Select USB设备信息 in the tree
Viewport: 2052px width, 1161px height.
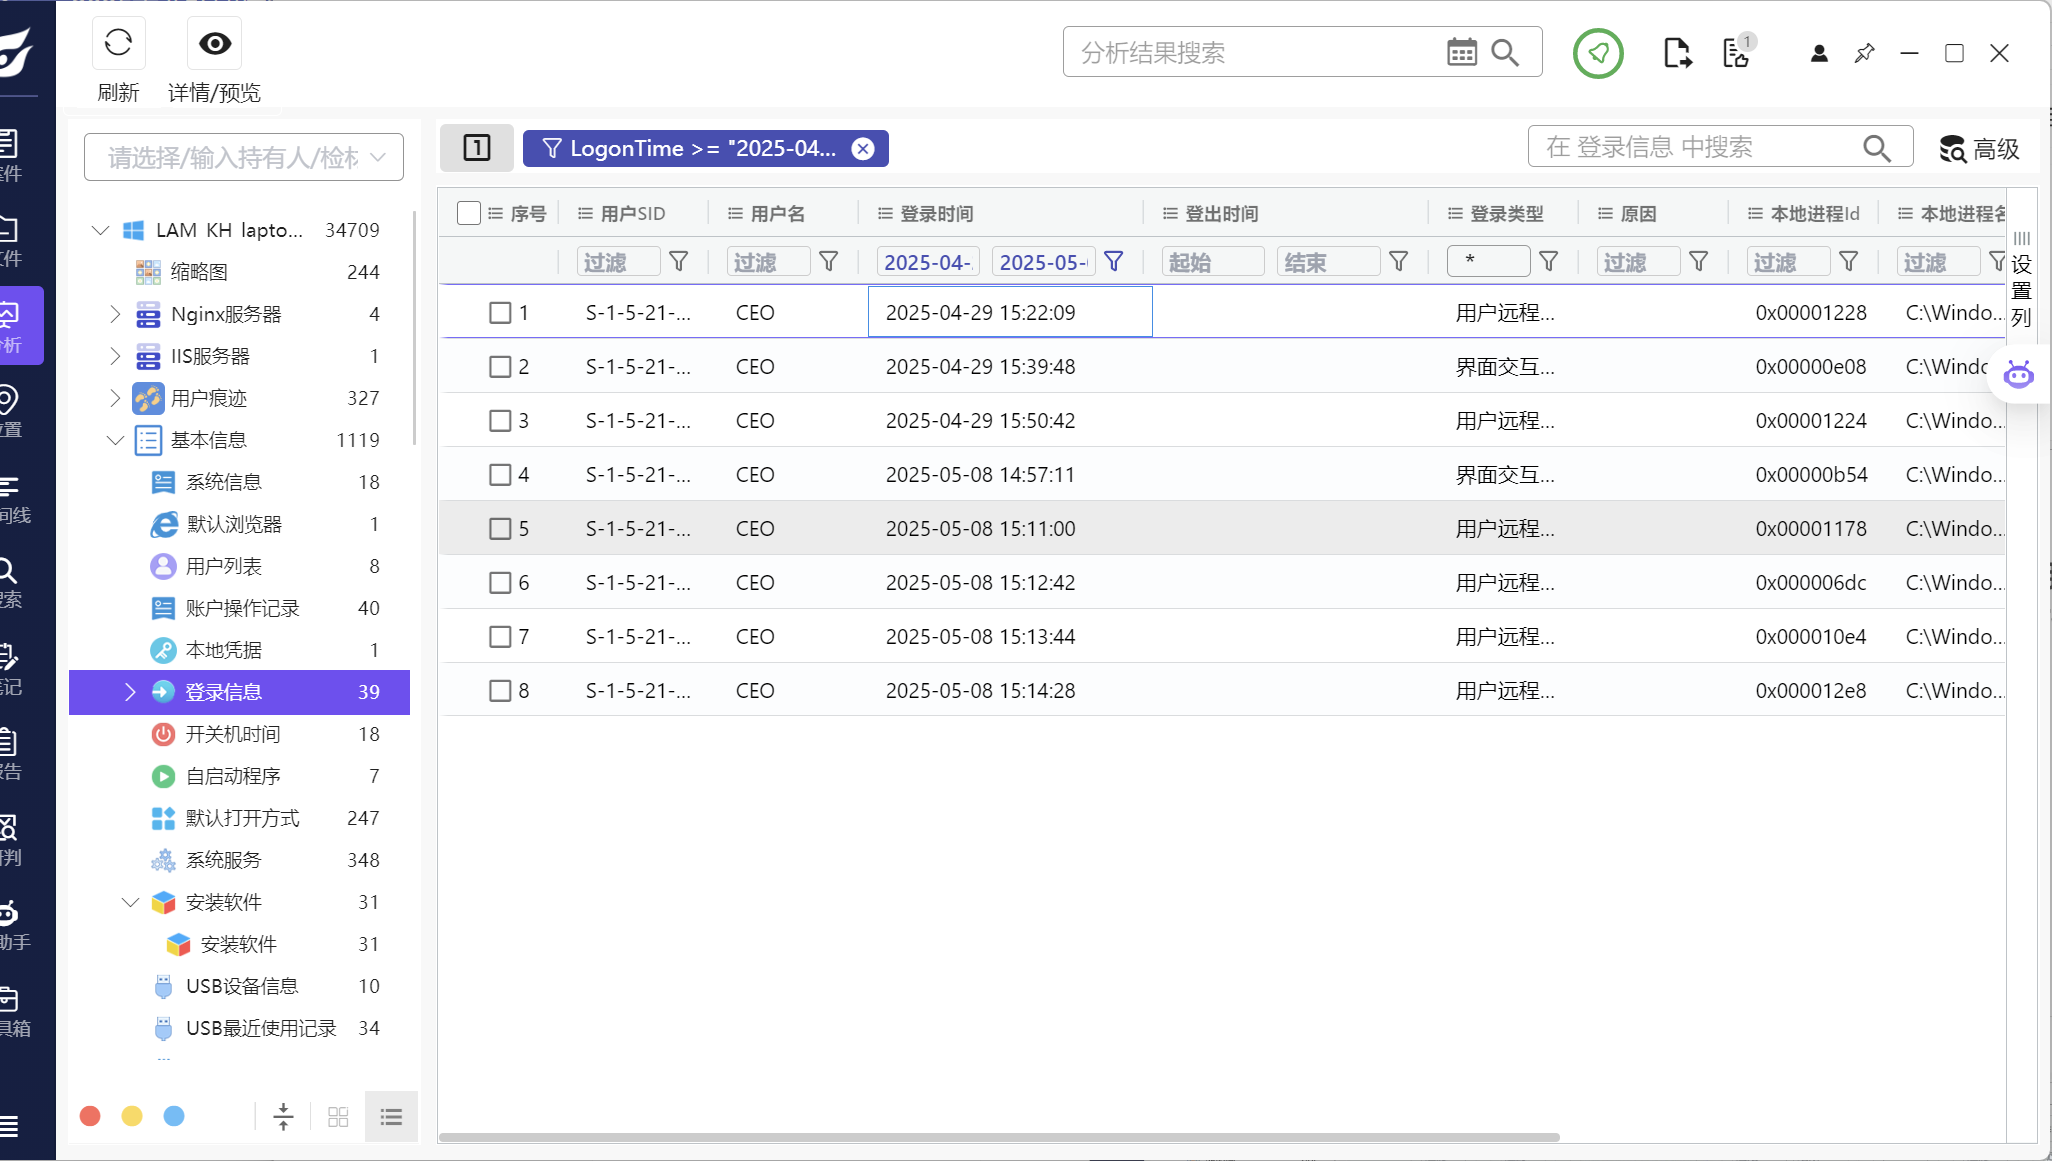pyautogui.click(x=242, y=986)
